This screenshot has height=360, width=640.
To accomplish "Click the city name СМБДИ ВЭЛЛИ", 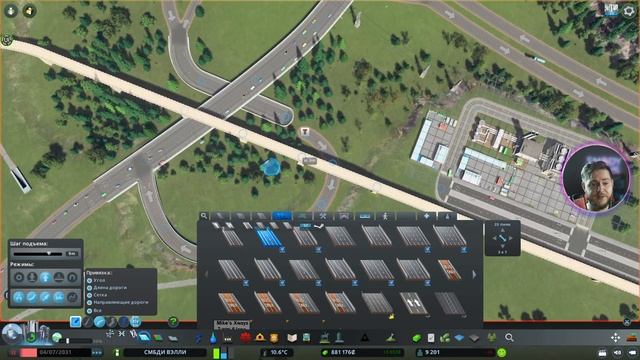I will (164, 352).
